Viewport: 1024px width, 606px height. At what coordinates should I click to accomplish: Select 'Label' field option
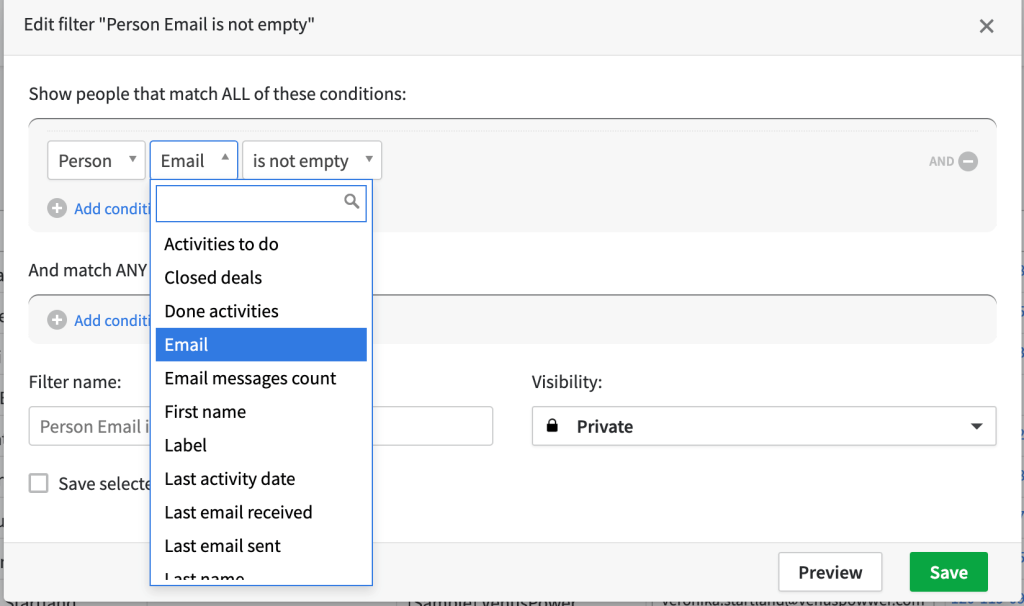click(x=261, y=445)
